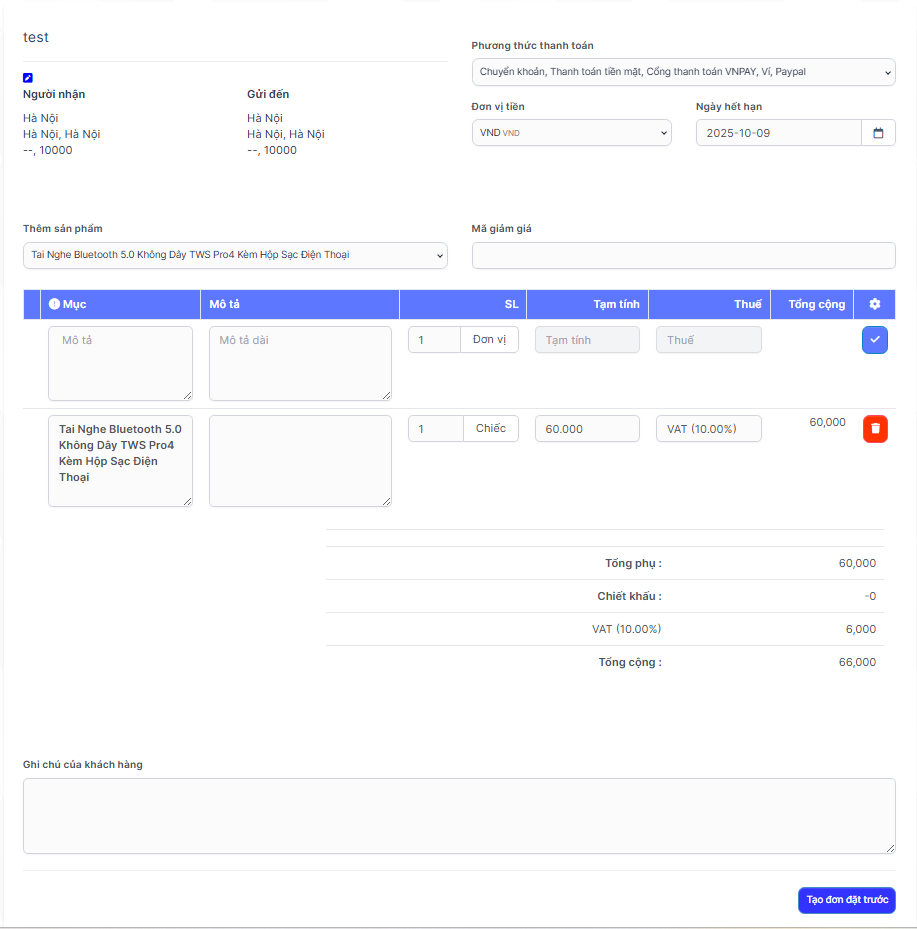The width and height of the screenshot is (917, 929).
Task: Open the Phương thức thanh toán dropdown
Action: pyautogui.click(x=683, y=72)
